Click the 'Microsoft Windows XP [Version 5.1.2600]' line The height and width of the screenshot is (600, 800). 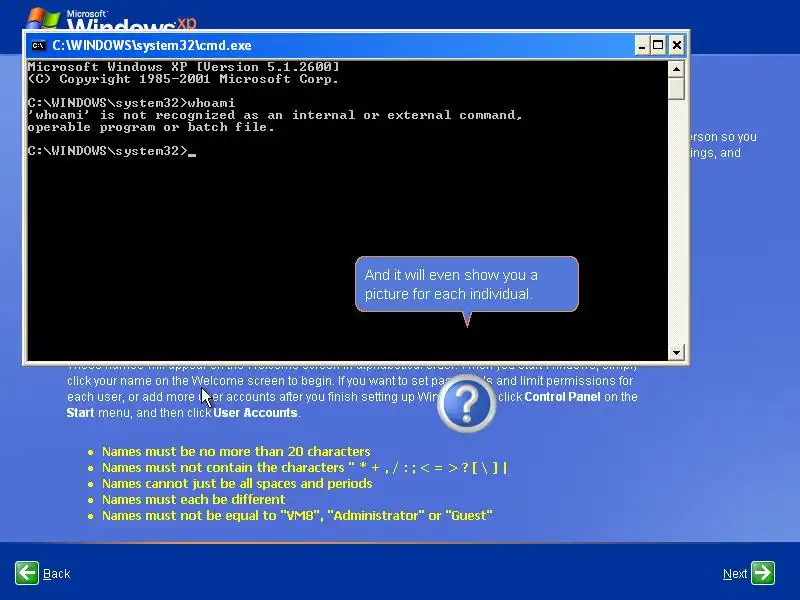pyautogui.click(x=183, y=67)
